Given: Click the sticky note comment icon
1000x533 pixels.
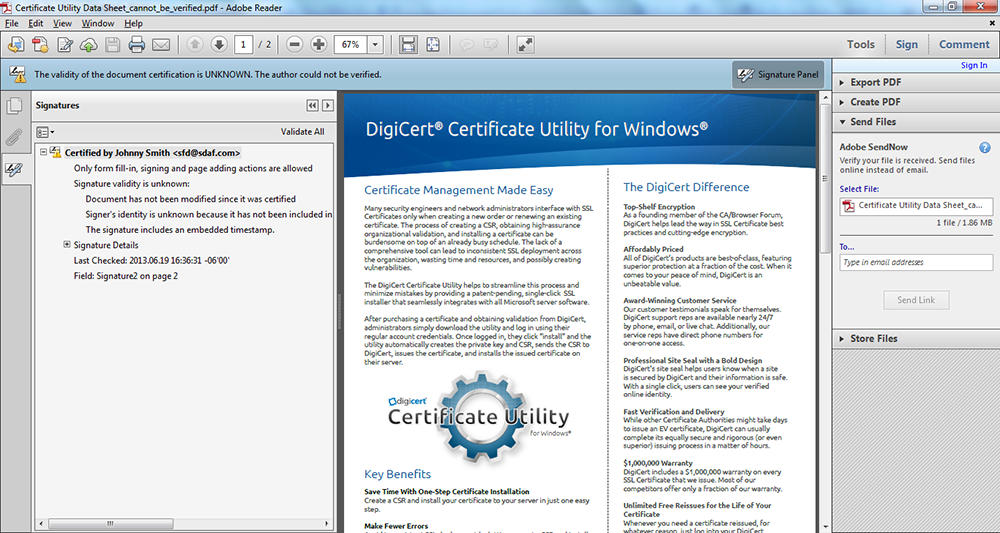Looking at the screenshot, I should (467, 45).
